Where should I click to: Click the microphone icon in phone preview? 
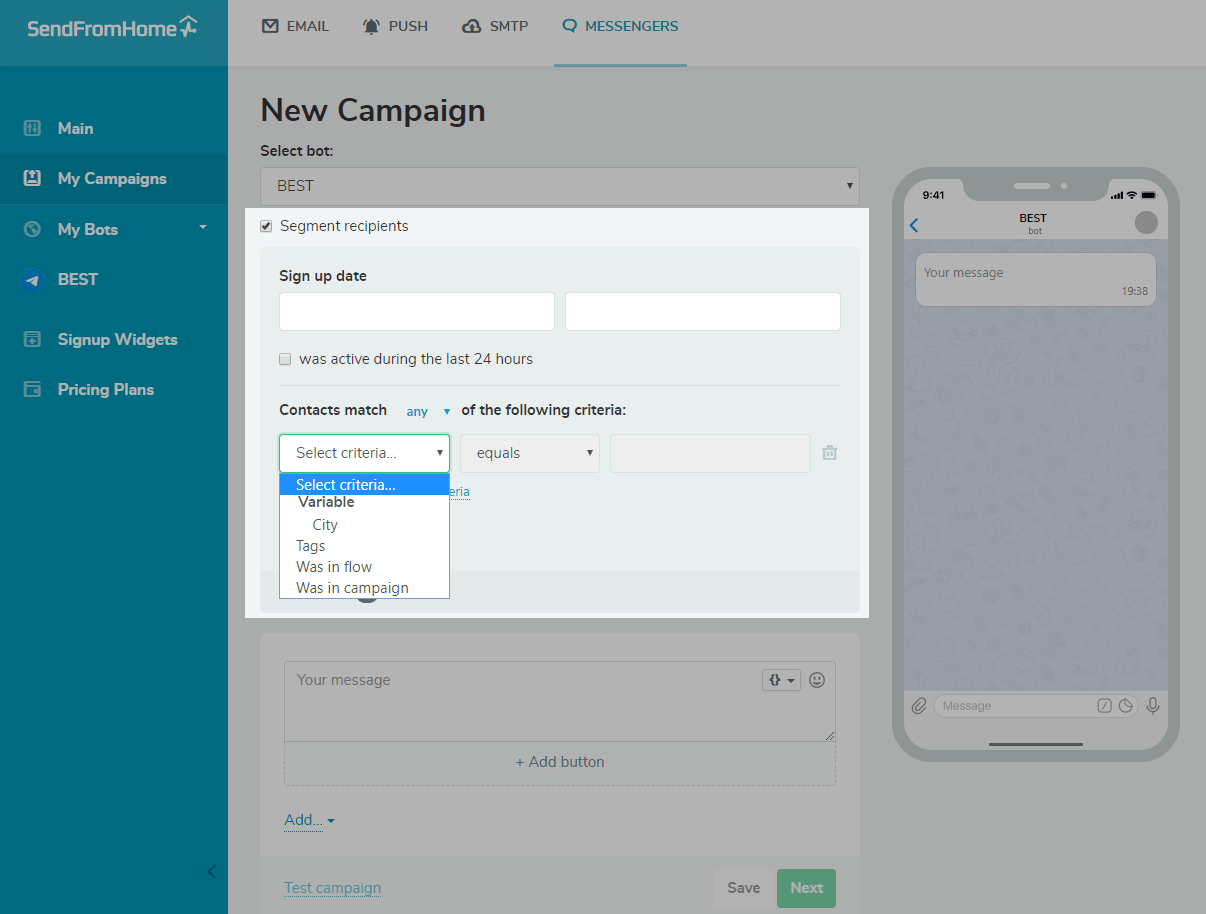pos(1153,706)
